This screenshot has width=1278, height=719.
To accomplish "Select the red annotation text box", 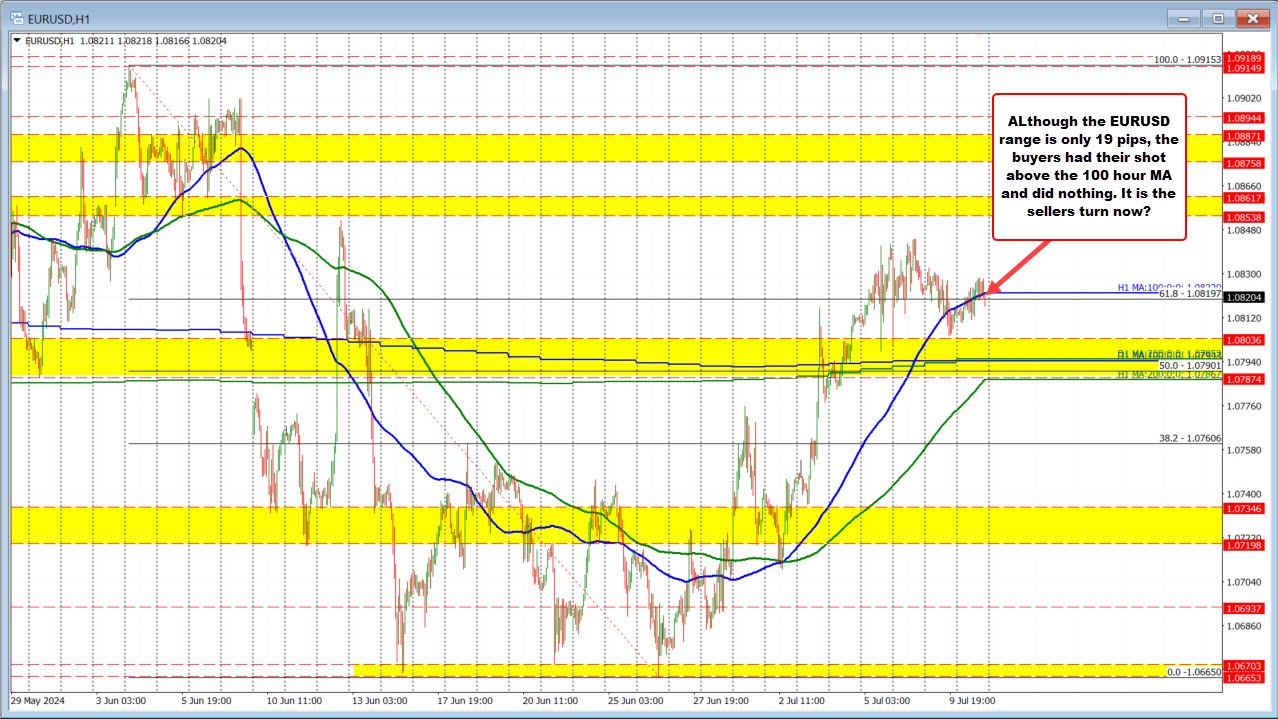I will 1088,167.
